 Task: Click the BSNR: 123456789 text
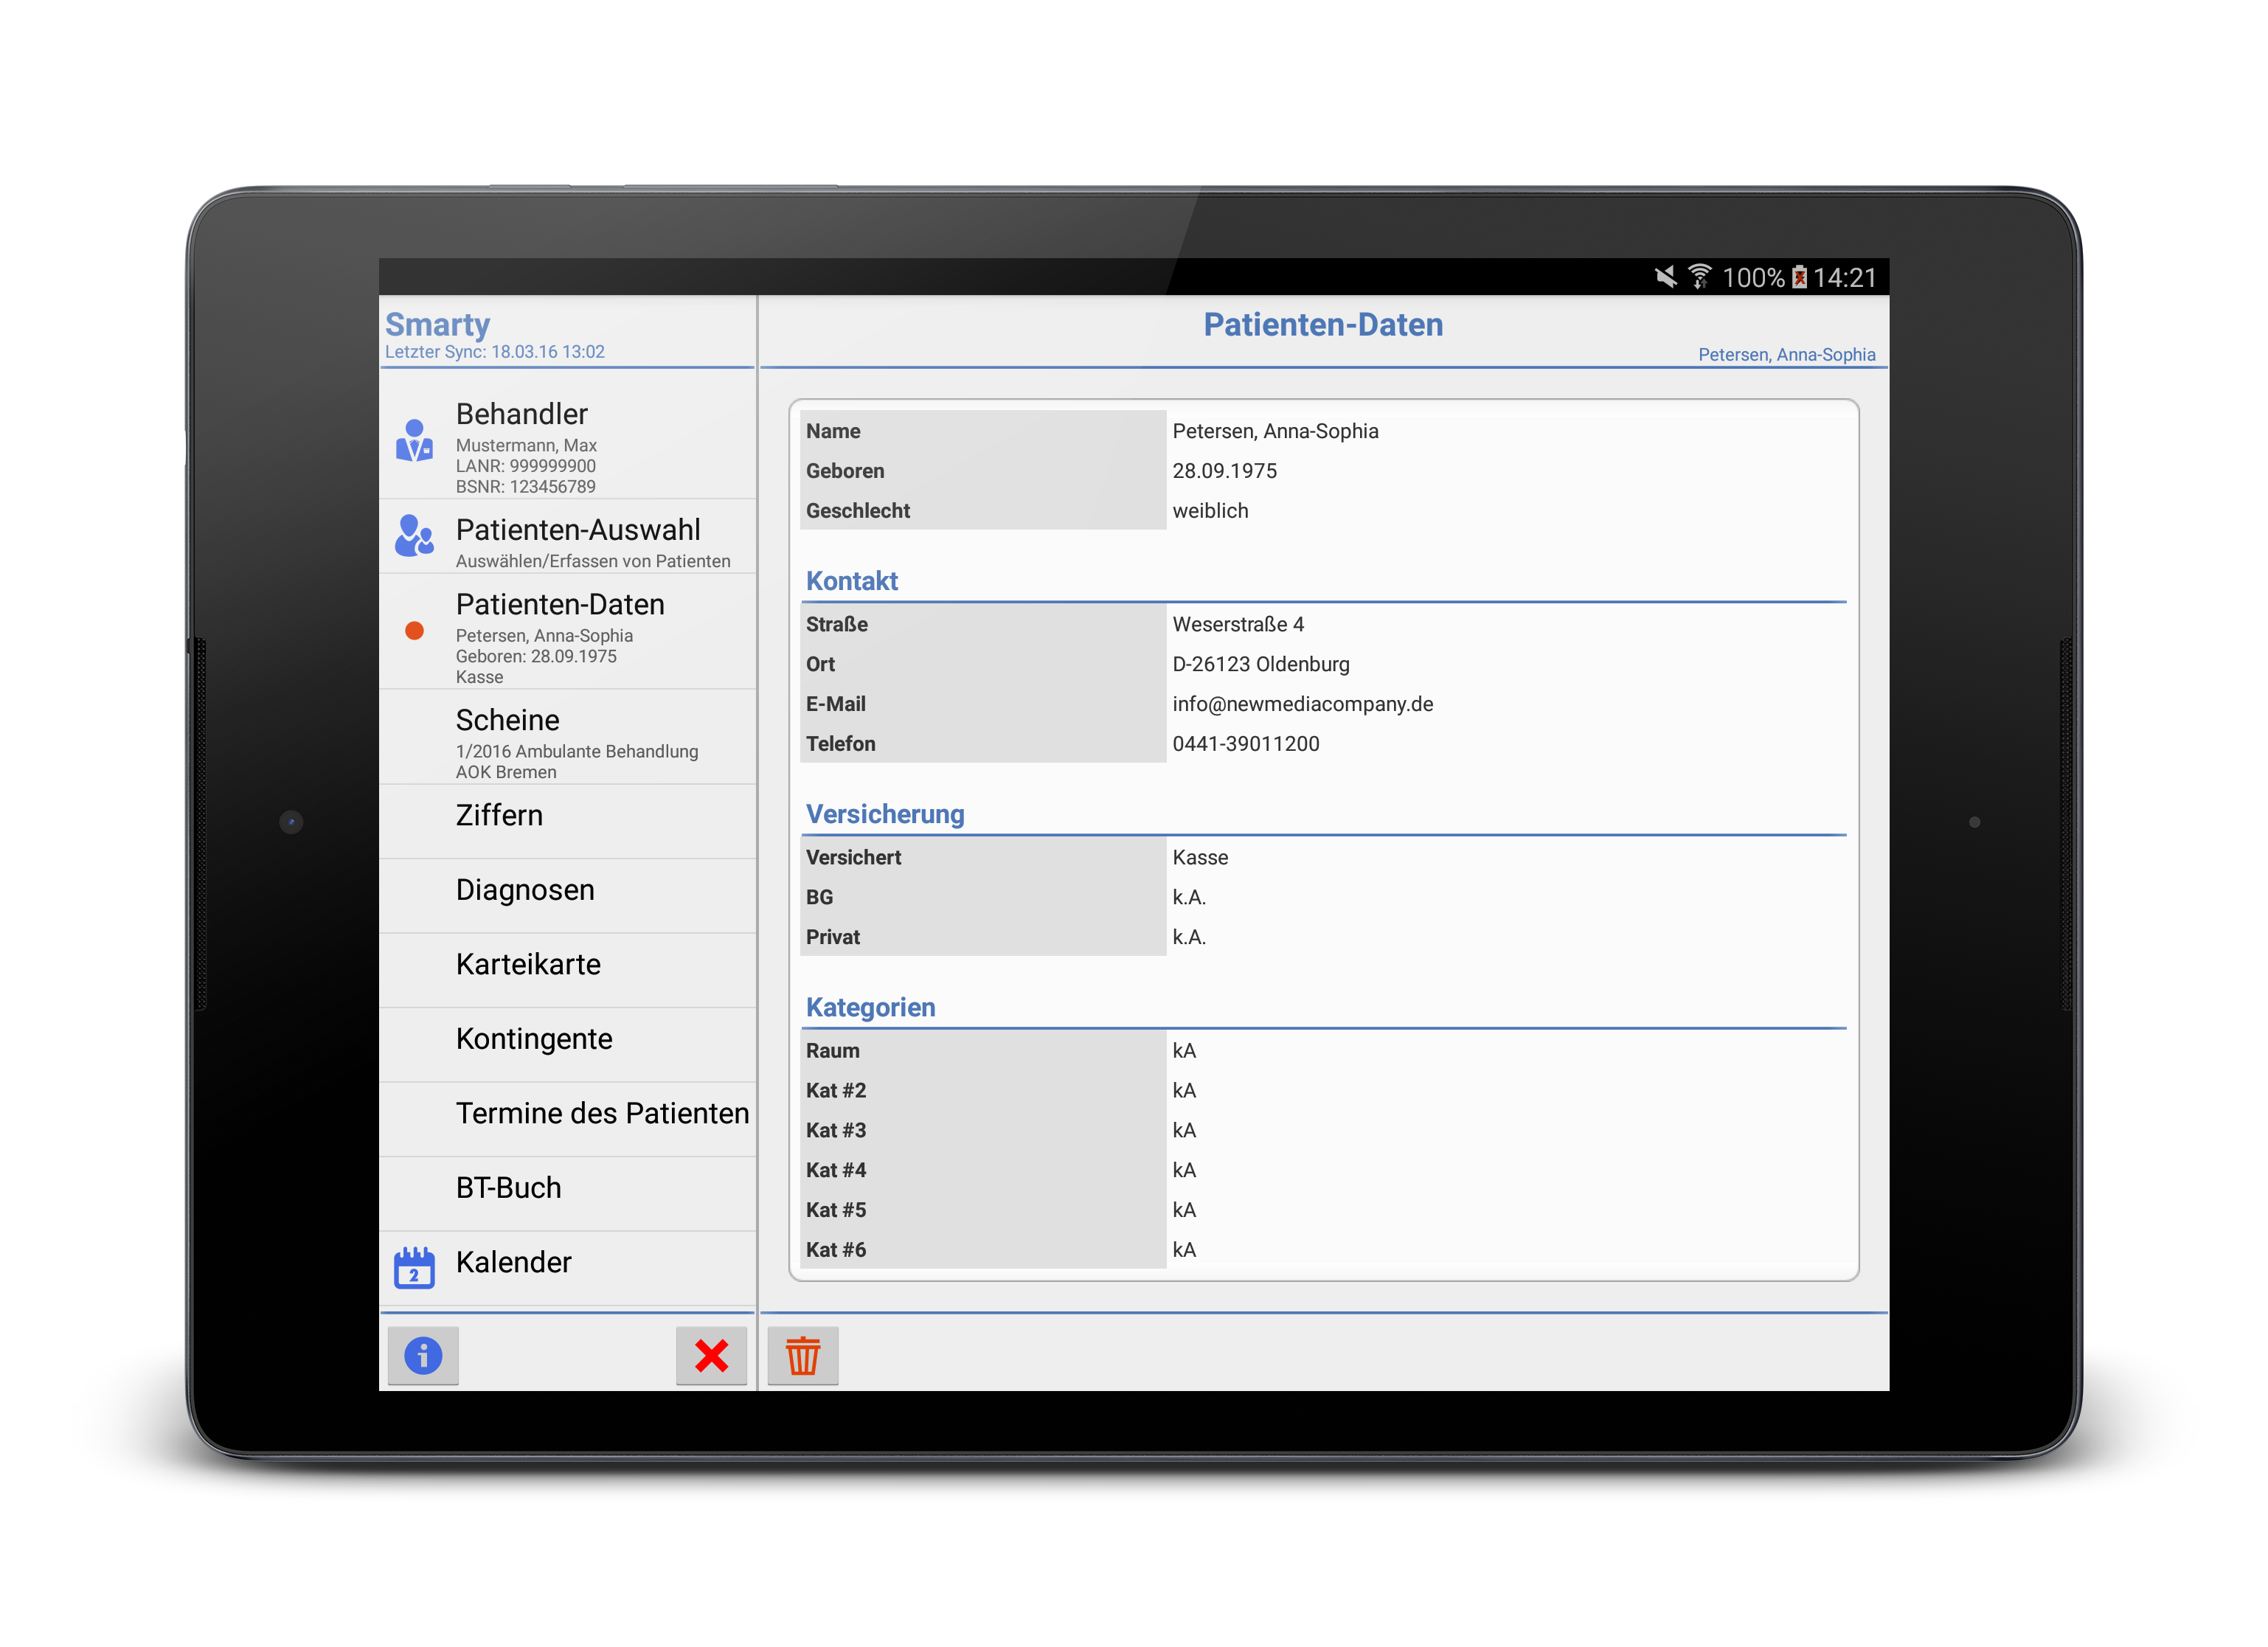pos(525,487)
